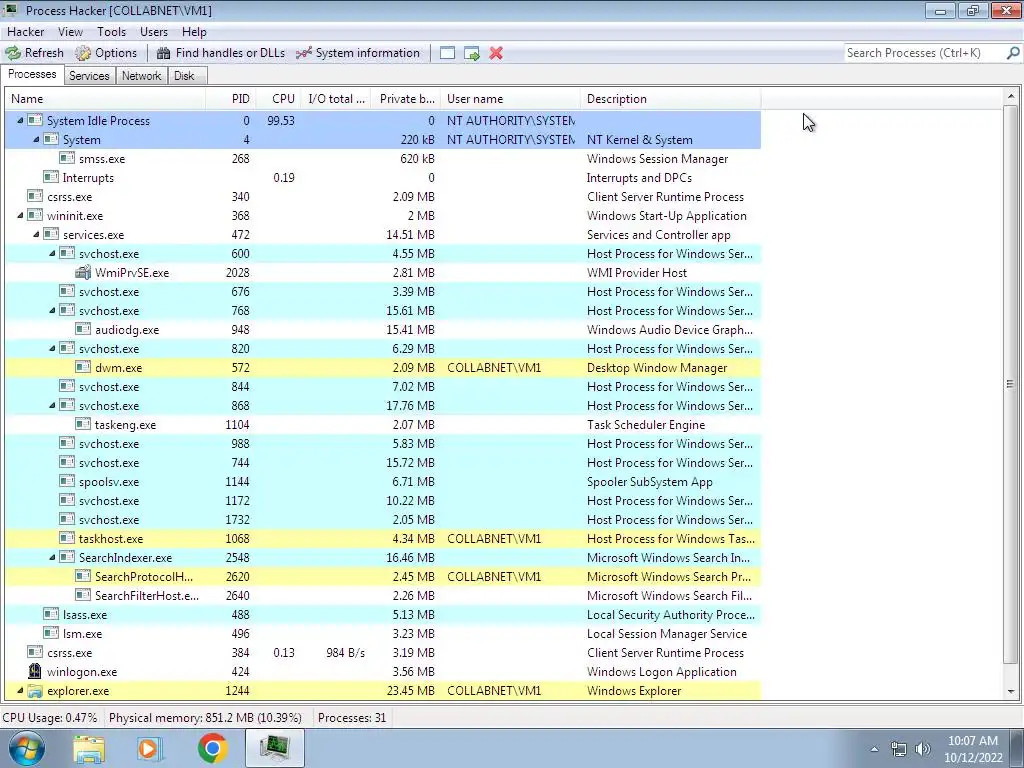
Task: Launch Google Chrome from the taskbar
Action: [212, 748]
